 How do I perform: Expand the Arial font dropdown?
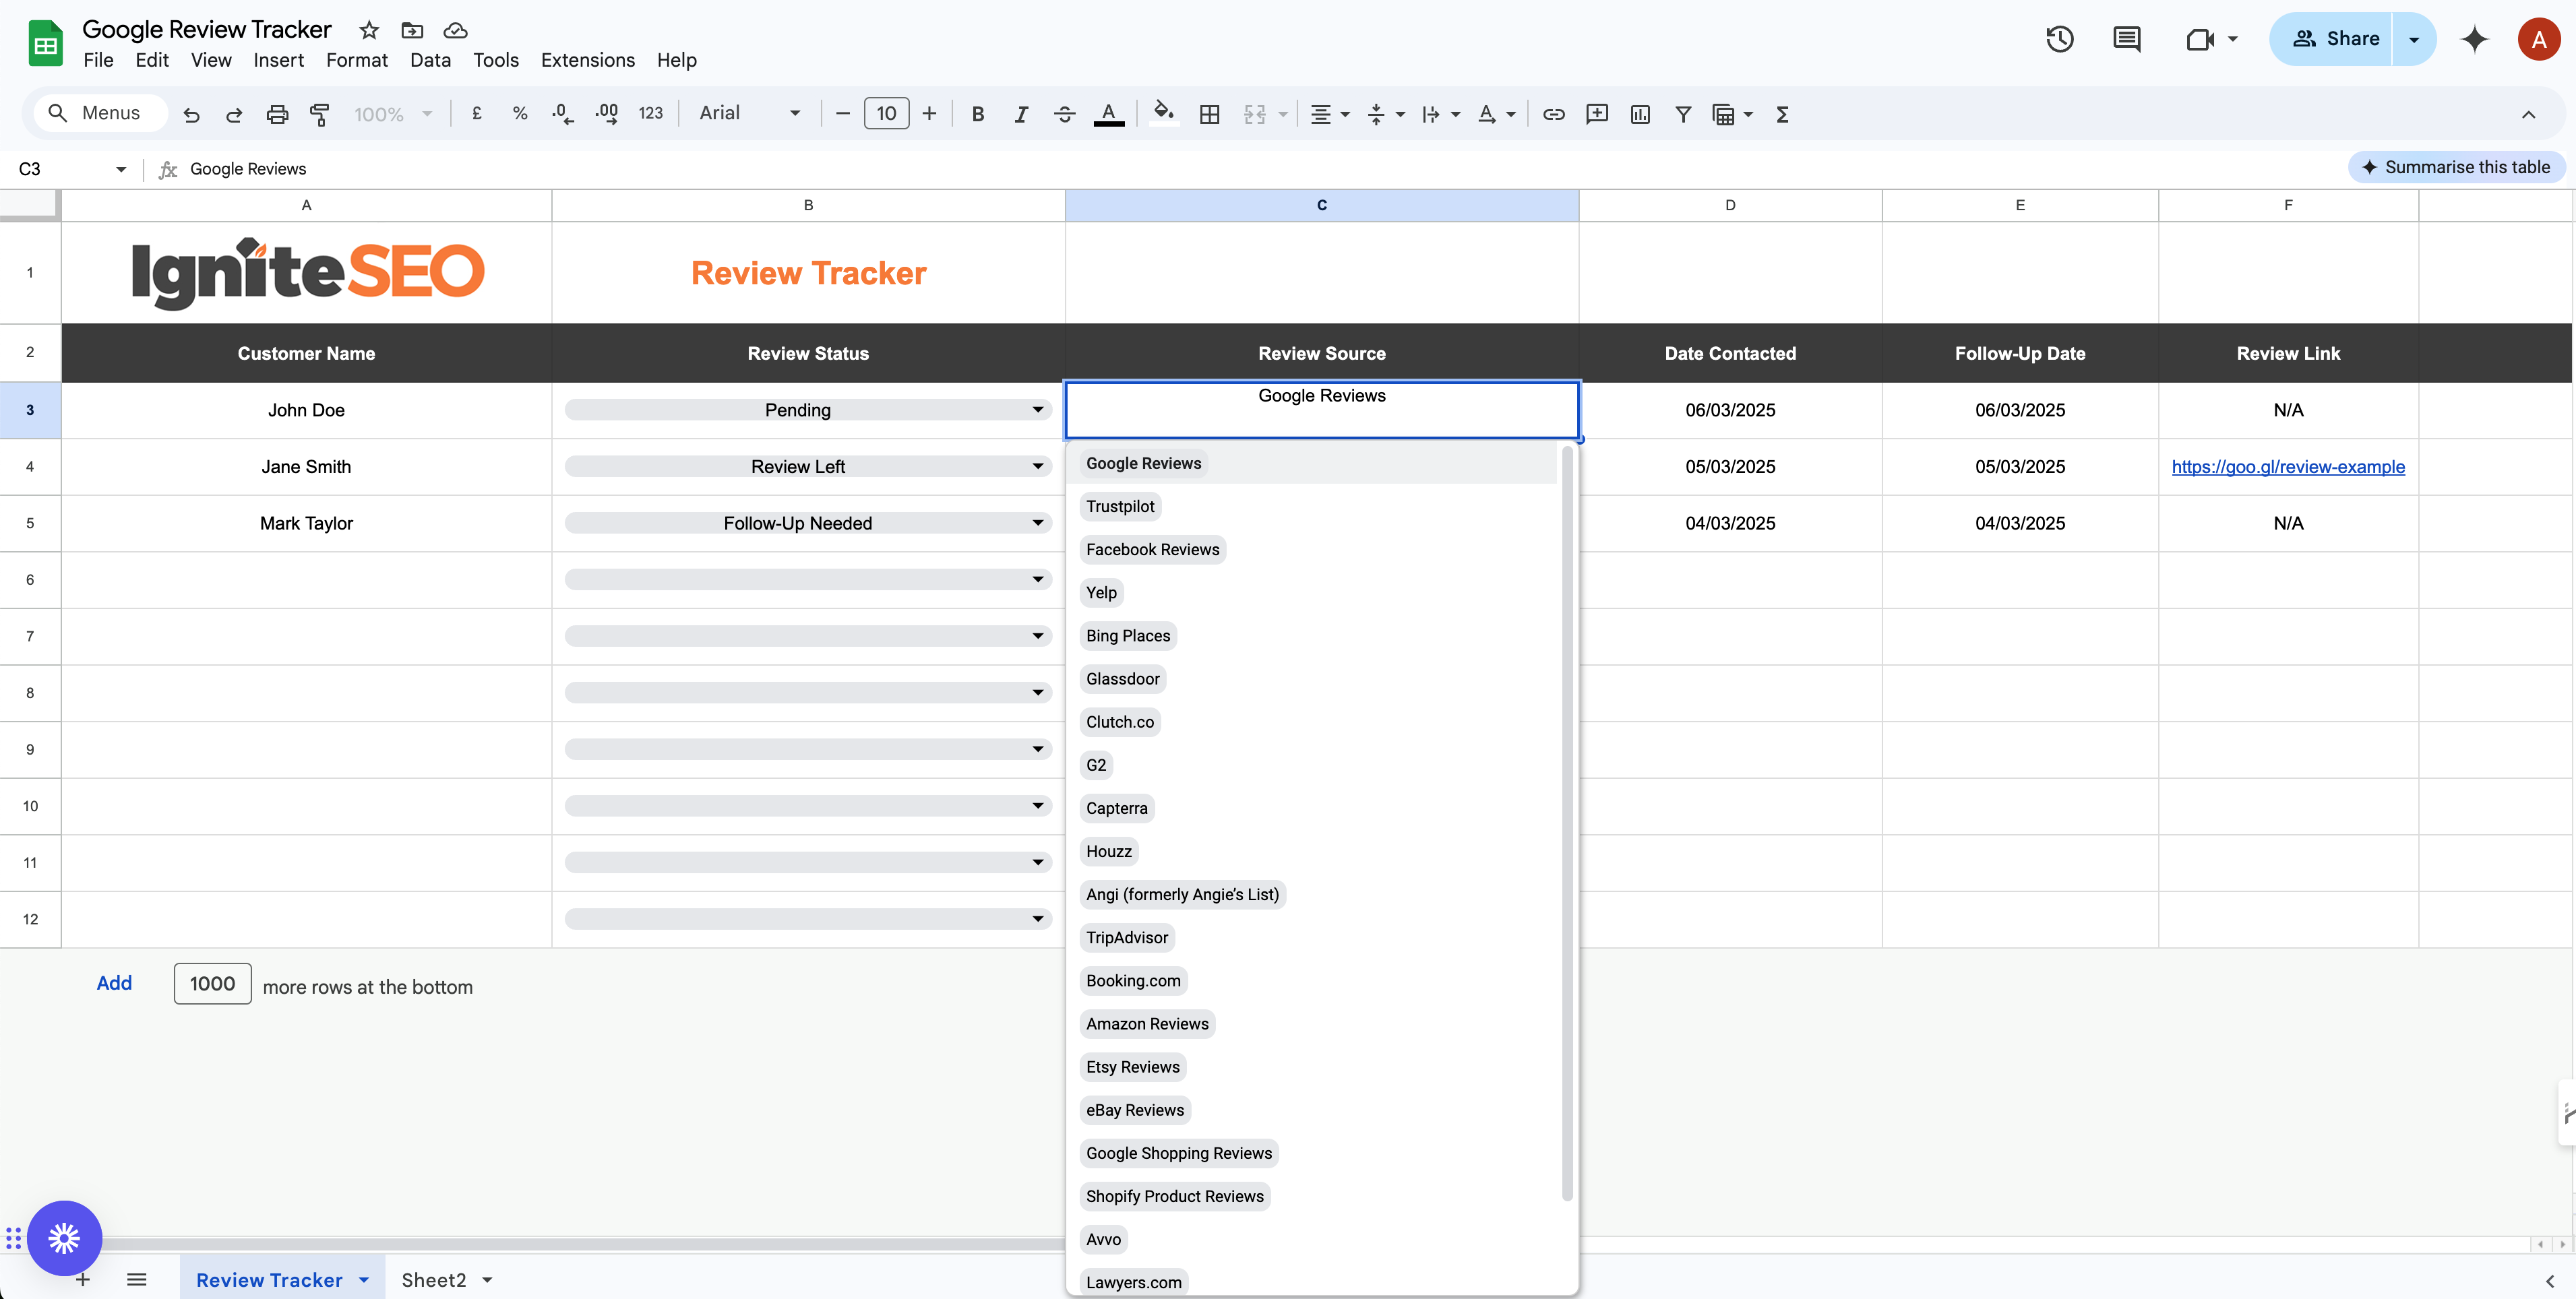coord(750,113)
